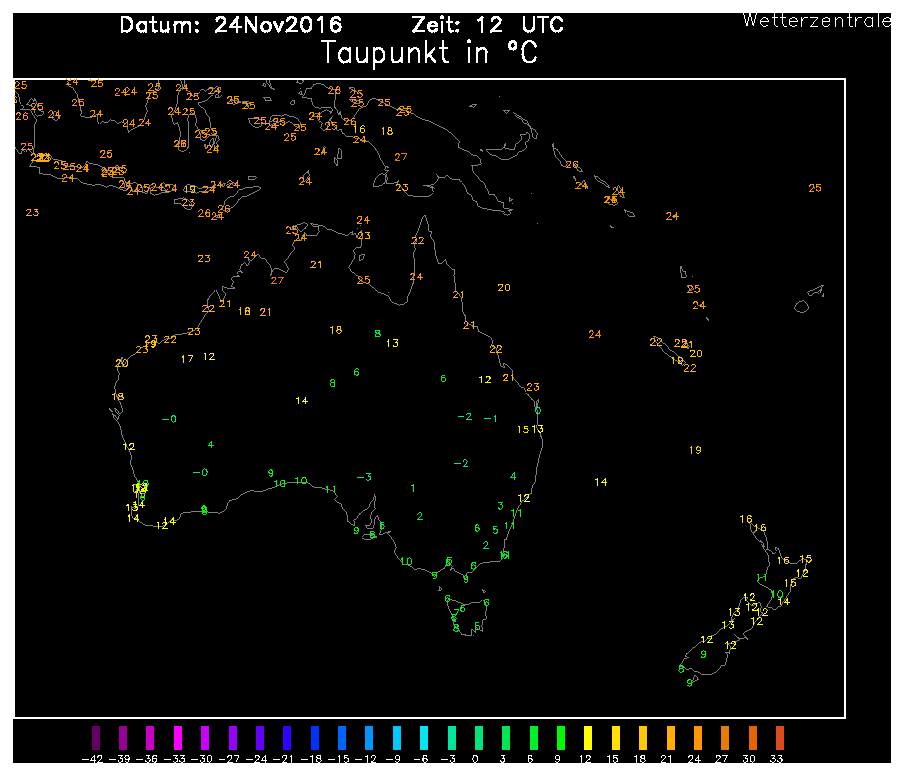Select the cyan -6 legend swatch
The image size is (904, 776).
pyautogui.click(x=424, y=738)
